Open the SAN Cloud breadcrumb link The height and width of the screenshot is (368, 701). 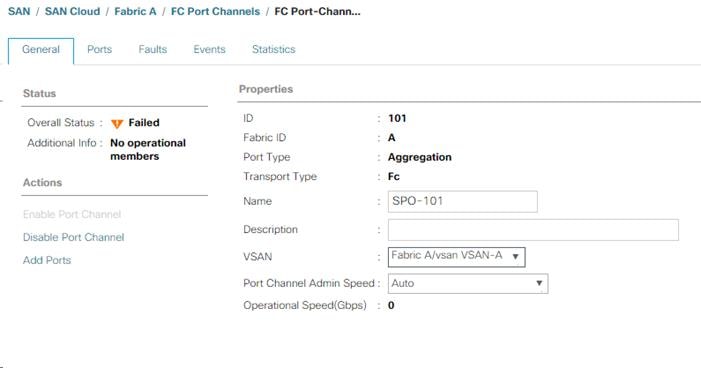coord(72,11)
